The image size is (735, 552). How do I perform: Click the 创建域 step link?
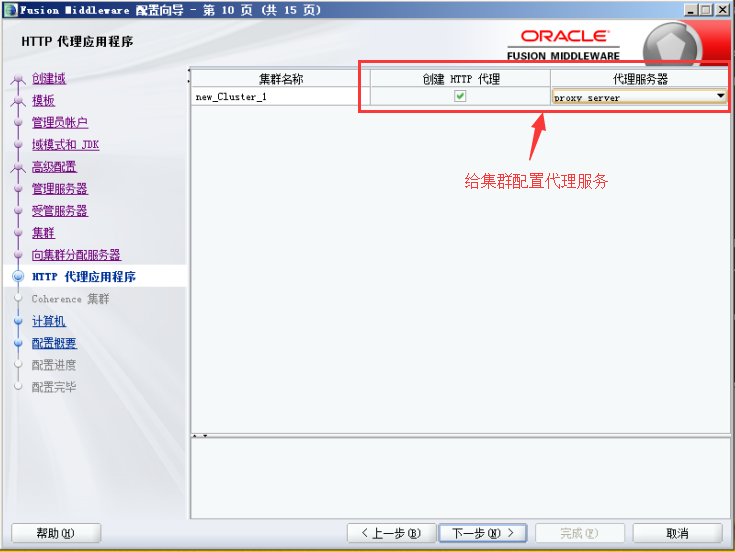click(49, 79)
